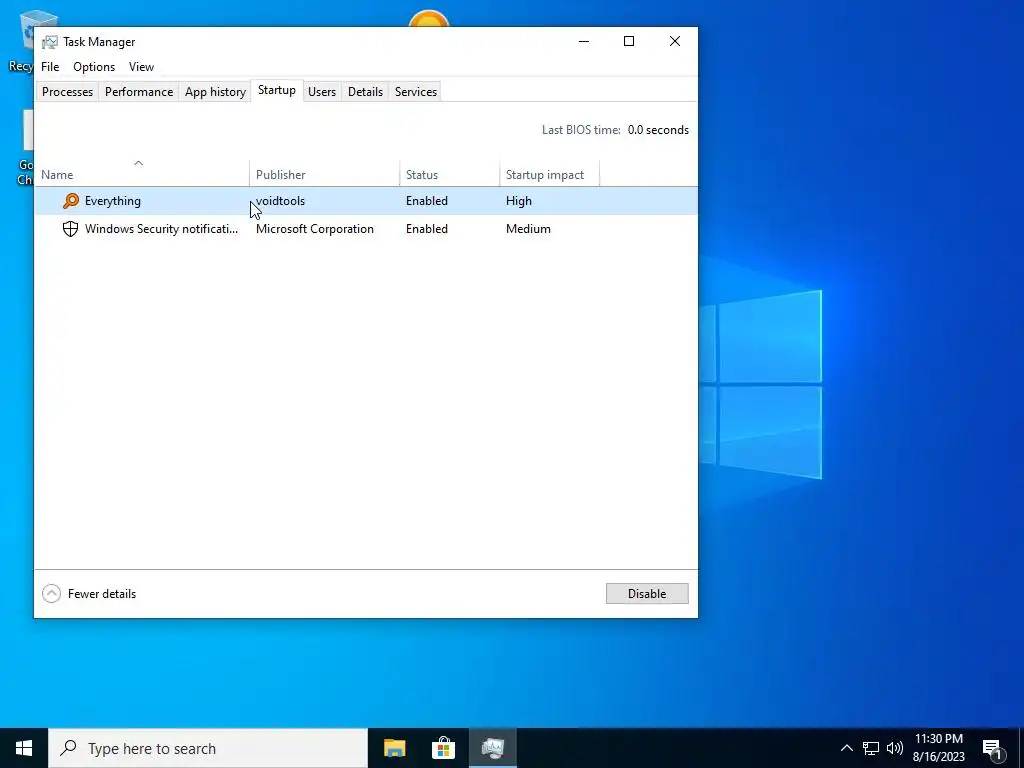Open the notification center icon

(x=993, y=748)
